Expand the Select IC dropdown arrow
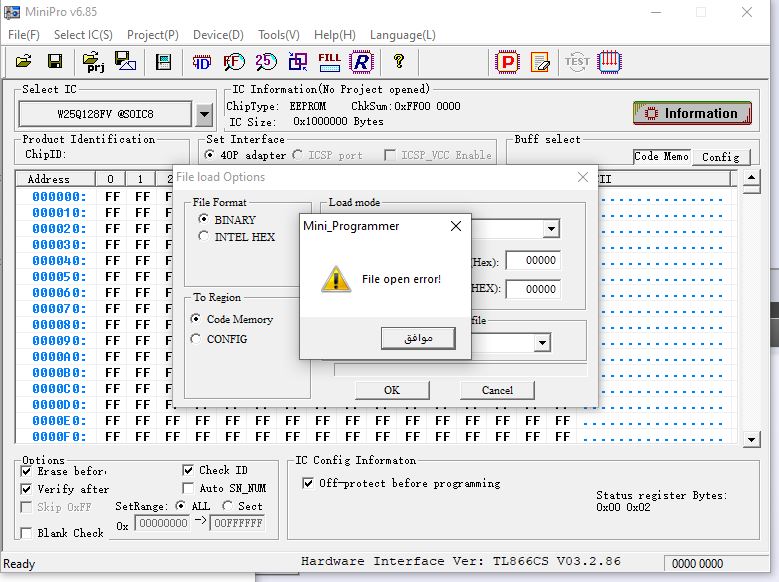The width and height of the screenshot is (779, 582). point(204,115)
